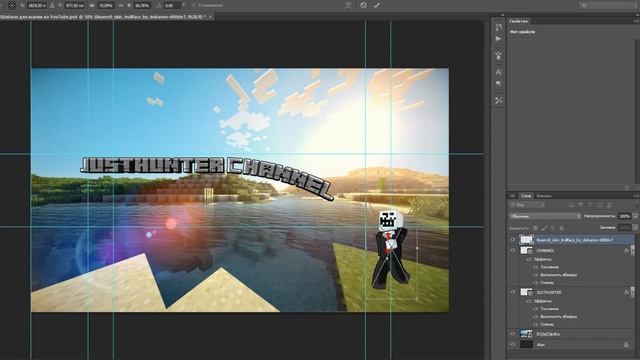Filter layers by adjustment layer icon

(580, 205)
